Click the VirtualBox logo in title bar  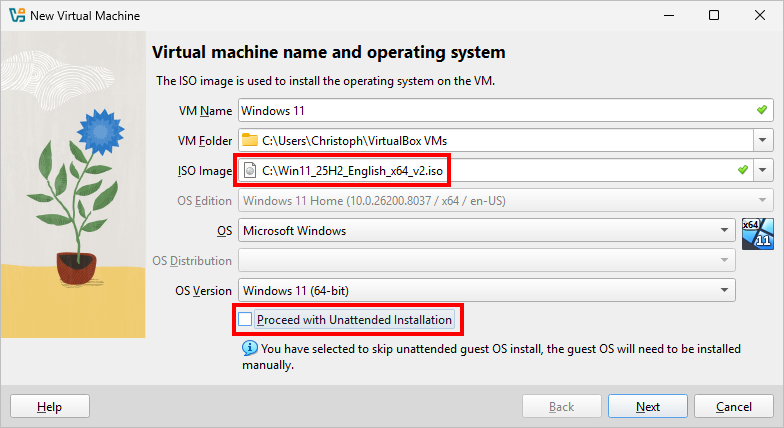(x=16, y=16)
